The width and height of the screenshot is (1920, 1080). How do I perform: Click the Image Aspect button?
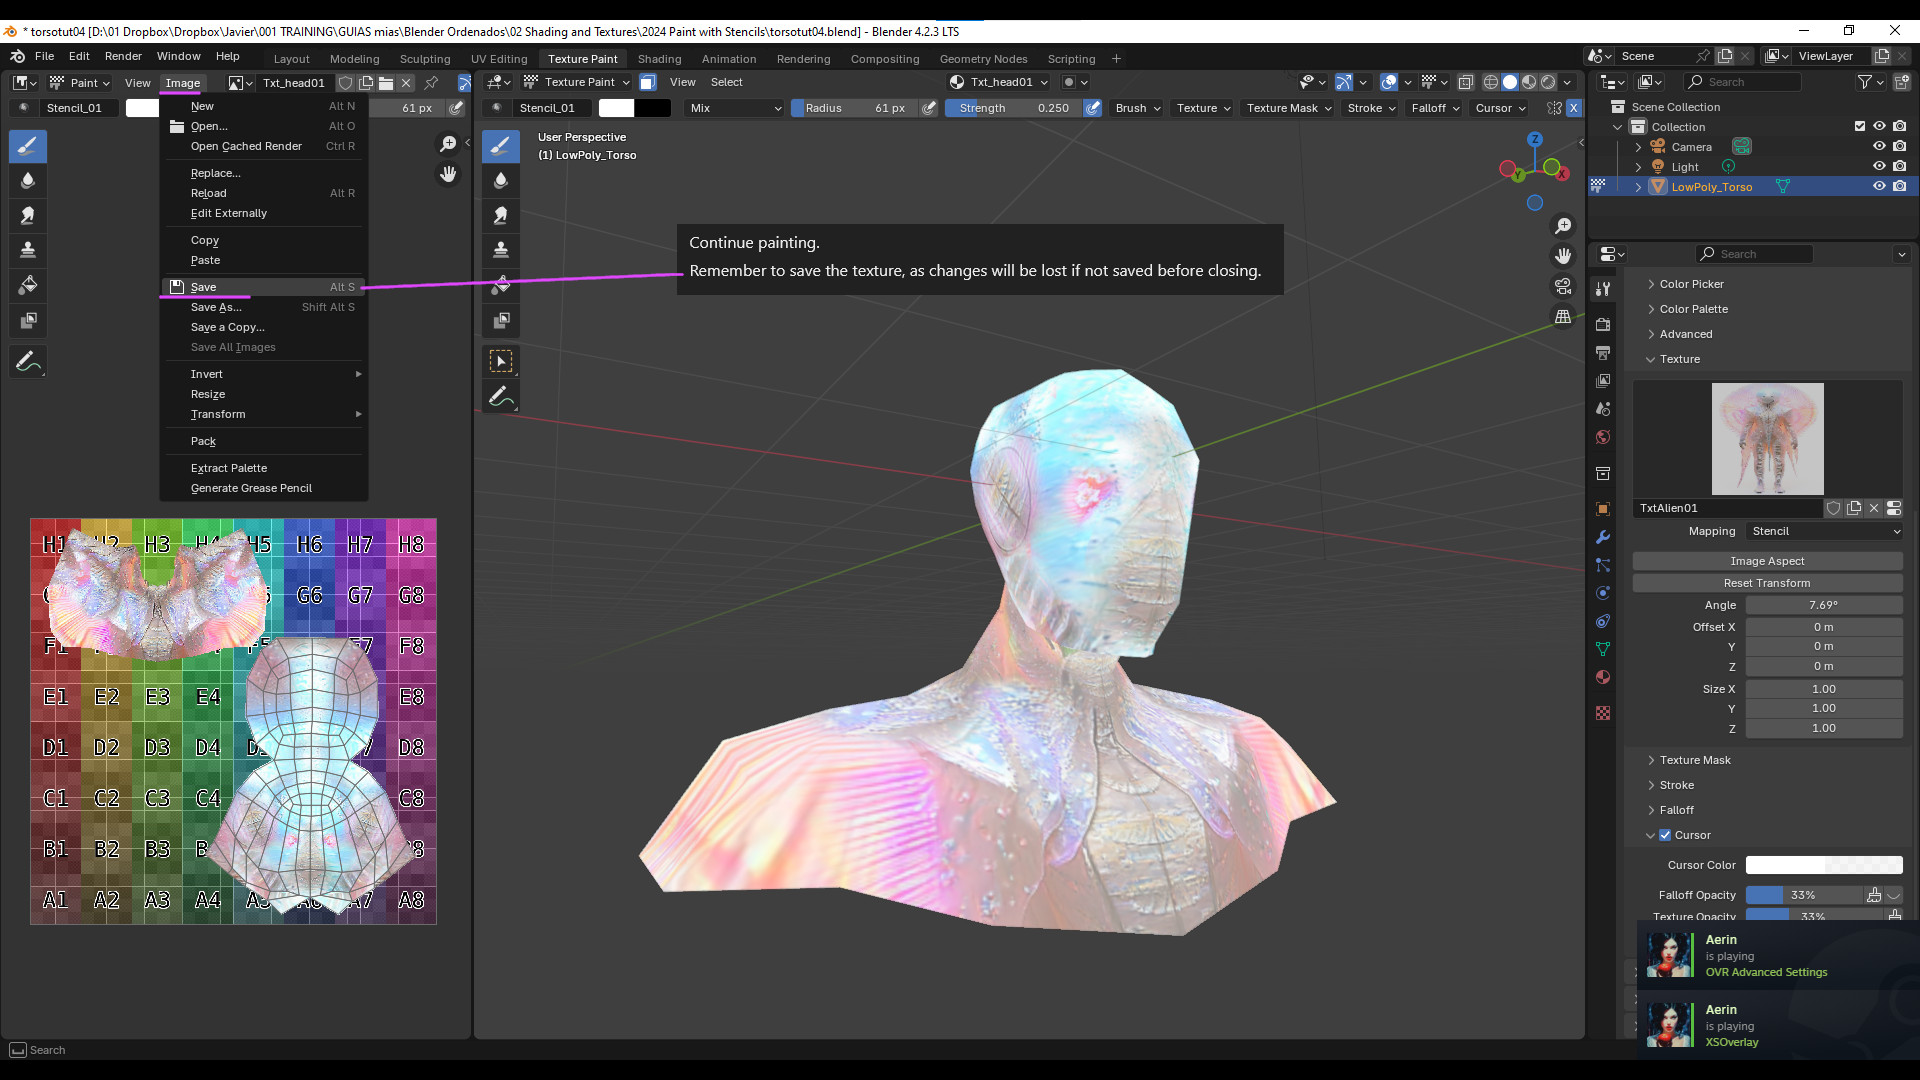[x=1767, y=561]
